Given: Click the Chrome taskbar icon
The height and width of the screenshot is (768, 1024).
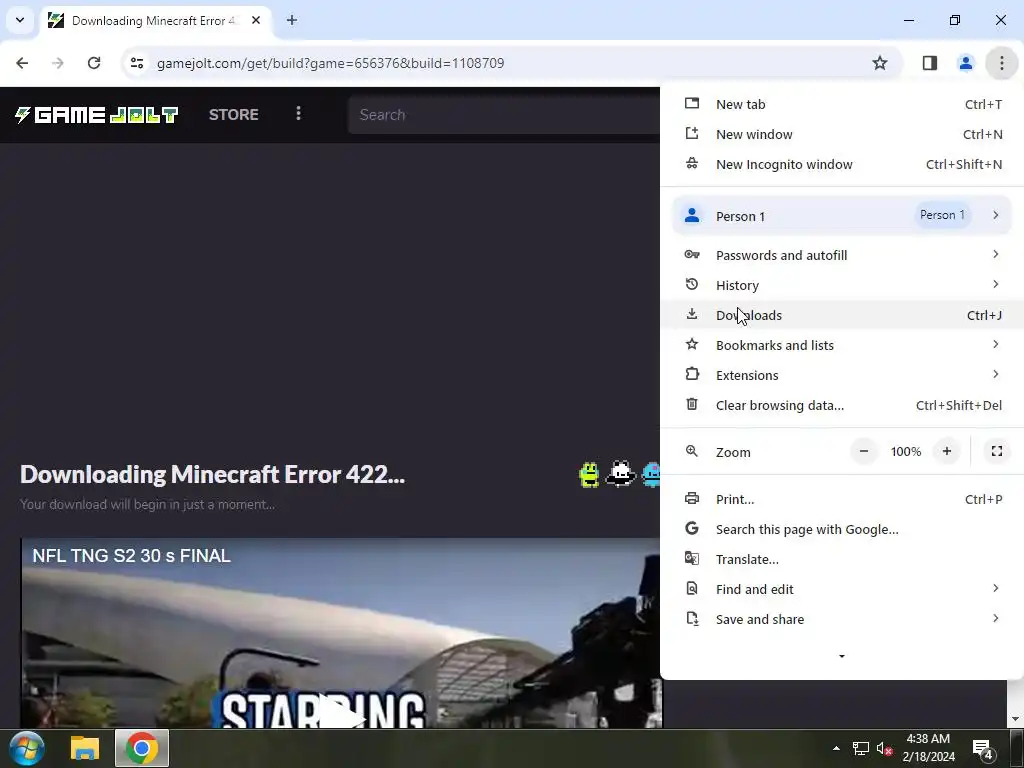Looking at the screenshot, I should tap(142, 748).
